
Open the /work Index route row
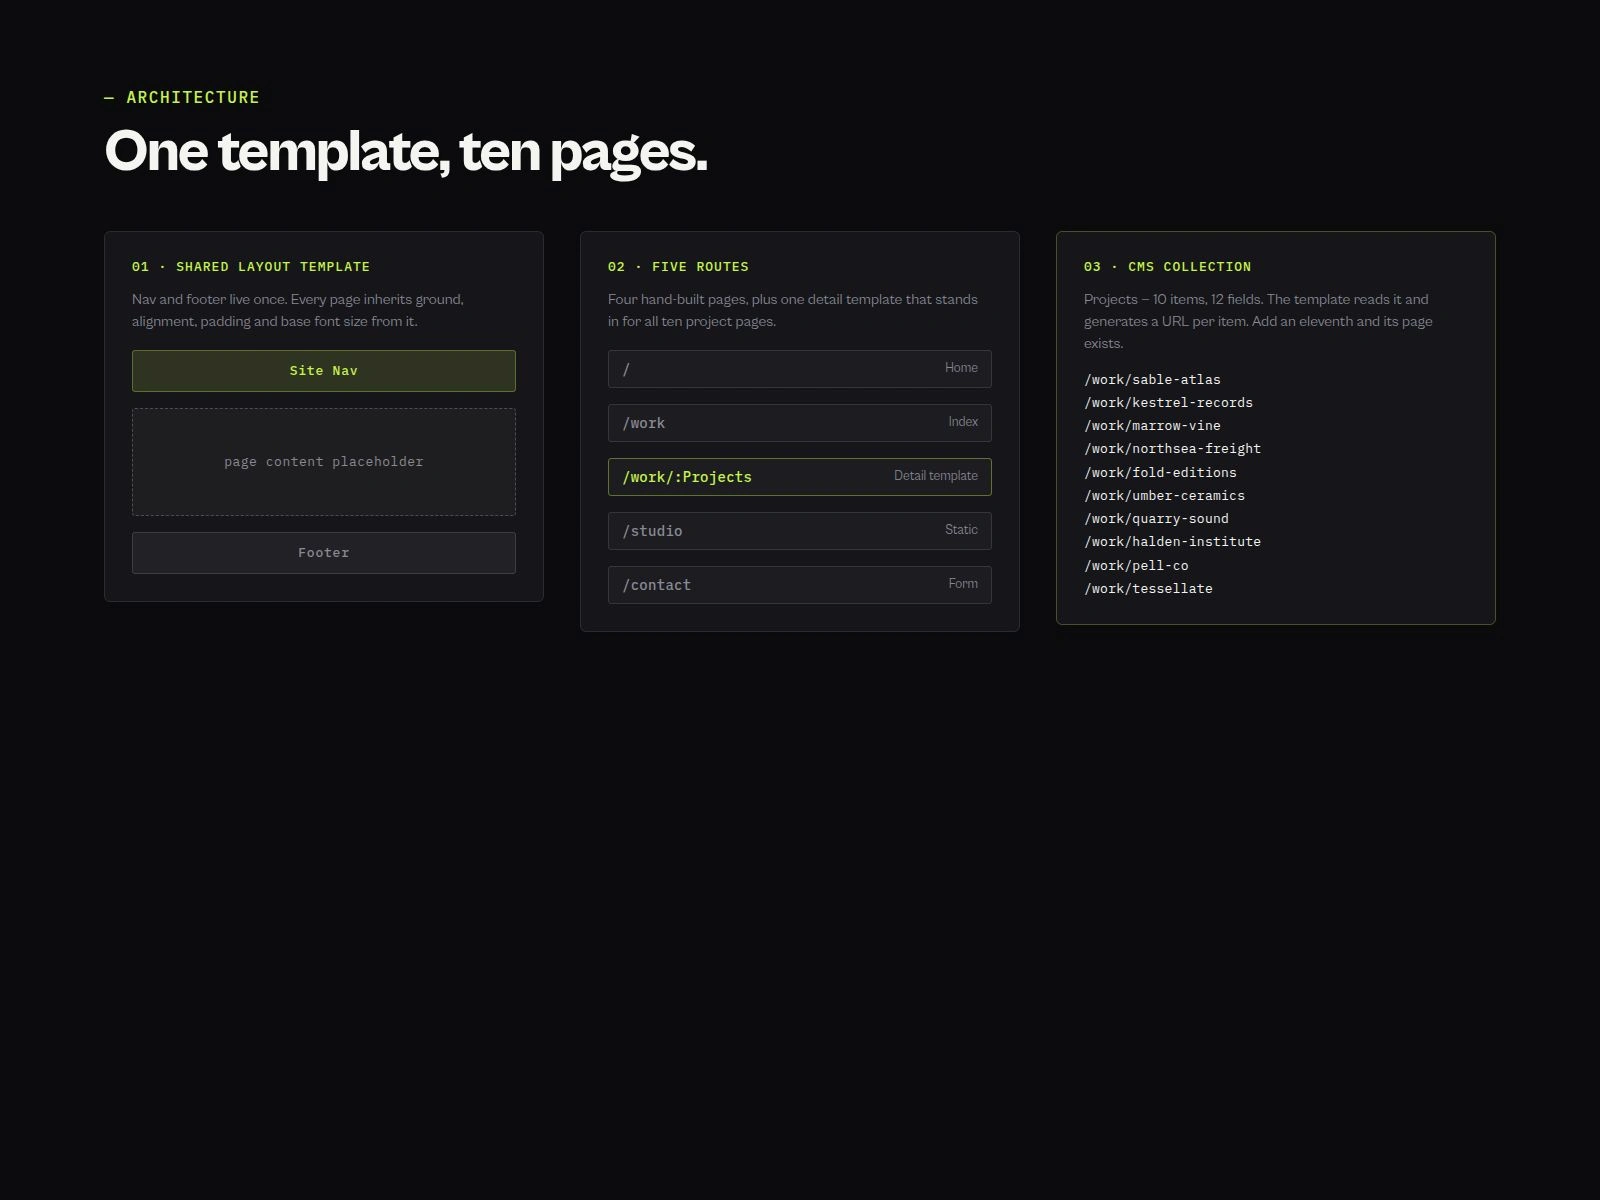coord(800,423)
